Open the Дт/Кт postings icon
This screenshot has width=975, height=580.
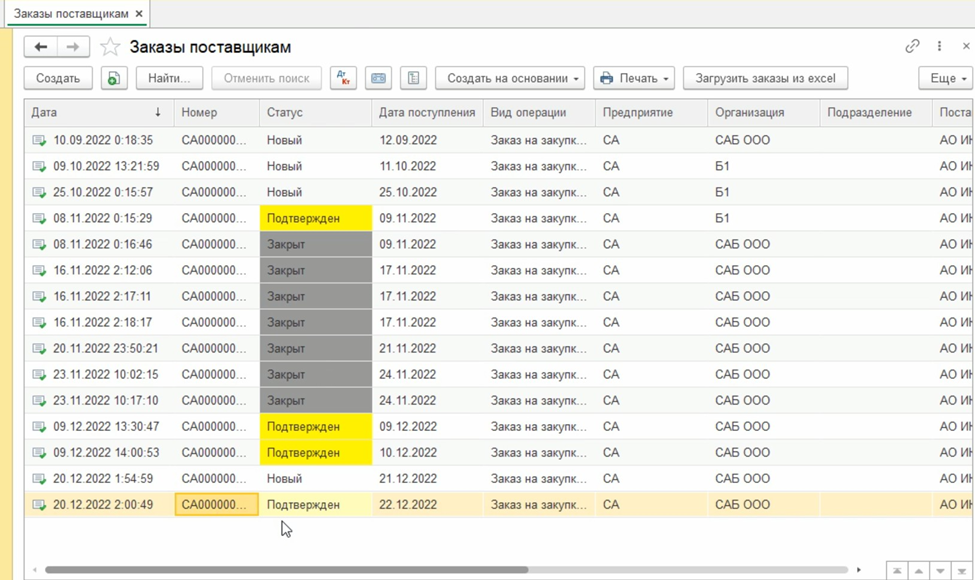(343, 78)
